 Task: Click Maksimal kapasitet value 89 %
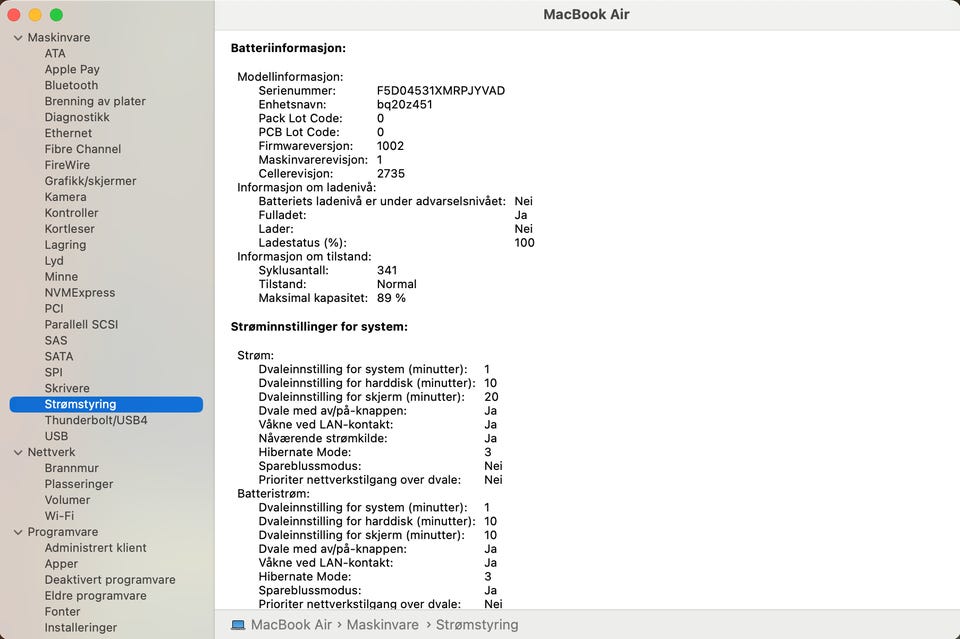coord(391,297)
